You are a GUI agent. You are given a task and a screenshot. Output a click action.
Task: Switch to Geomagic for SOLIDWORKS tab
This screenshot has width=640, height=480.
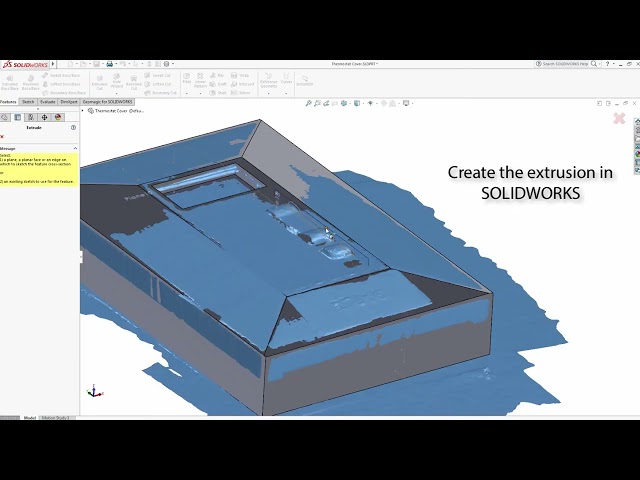[107, 102]
